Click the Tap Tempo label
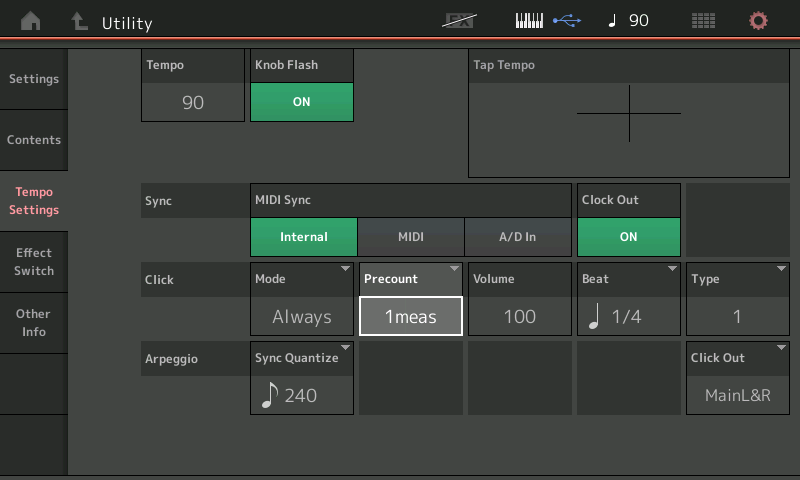Viewport: 800px width, 480px height. click(504, 65)
